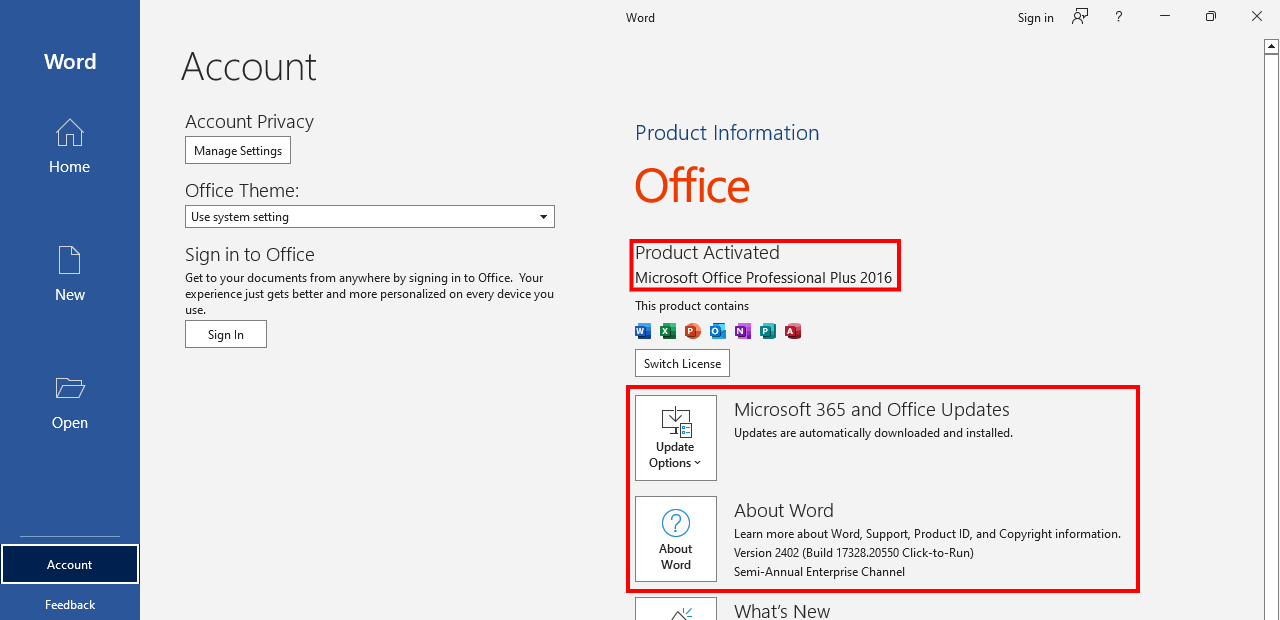Click the OneNote app icon
Screen dimensions: 1280x620
(x=743, y=331)
